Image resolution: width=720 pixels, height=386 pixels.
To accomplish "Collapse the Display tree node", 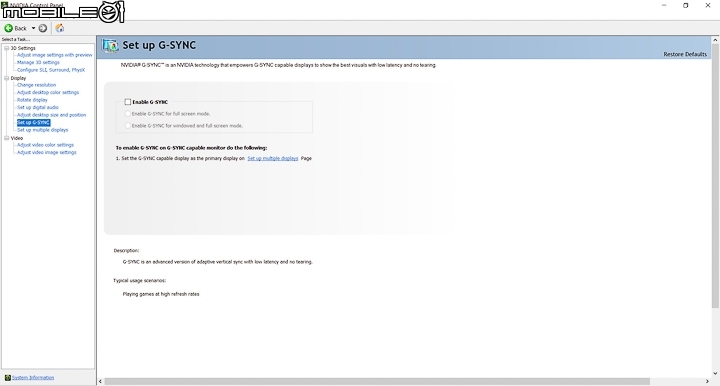I will 6,78.
